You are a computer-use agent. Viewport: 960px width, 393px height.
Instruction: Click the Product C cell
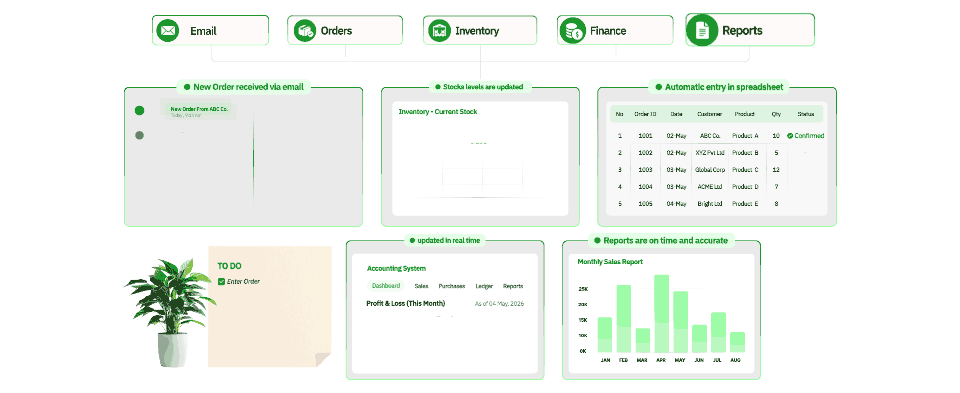coord(745,170)
